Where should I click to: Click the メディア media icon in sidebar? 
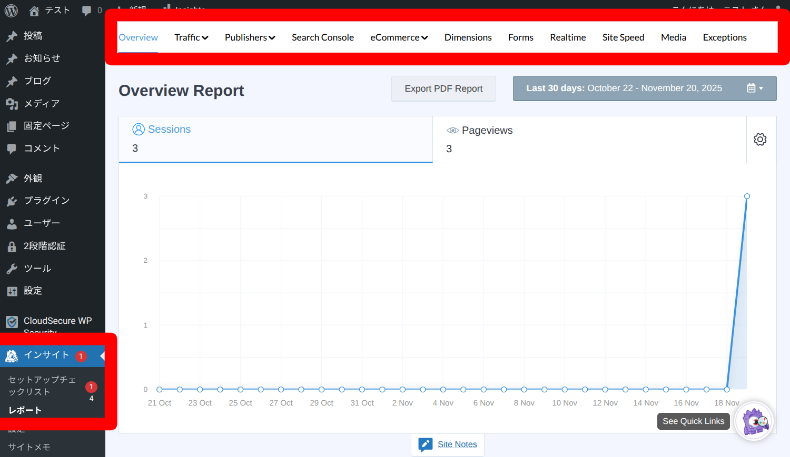pos(12,103)
